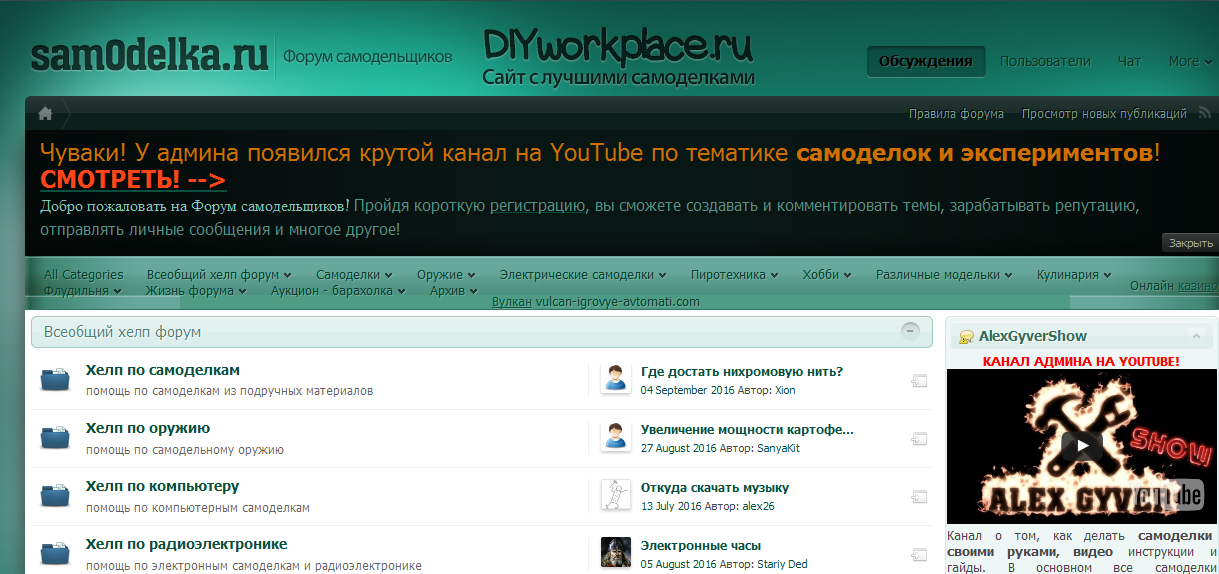
Task: Go to forum home via house icon
Action: coord(45,113)
